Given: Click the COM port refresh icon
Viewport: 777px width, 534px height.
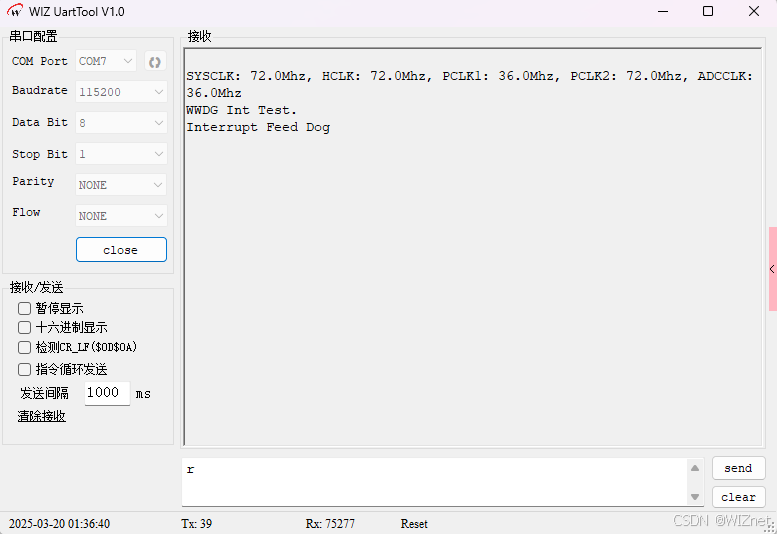Looking at the screenshot, I should pyautogui.click(x=155, y=62).
